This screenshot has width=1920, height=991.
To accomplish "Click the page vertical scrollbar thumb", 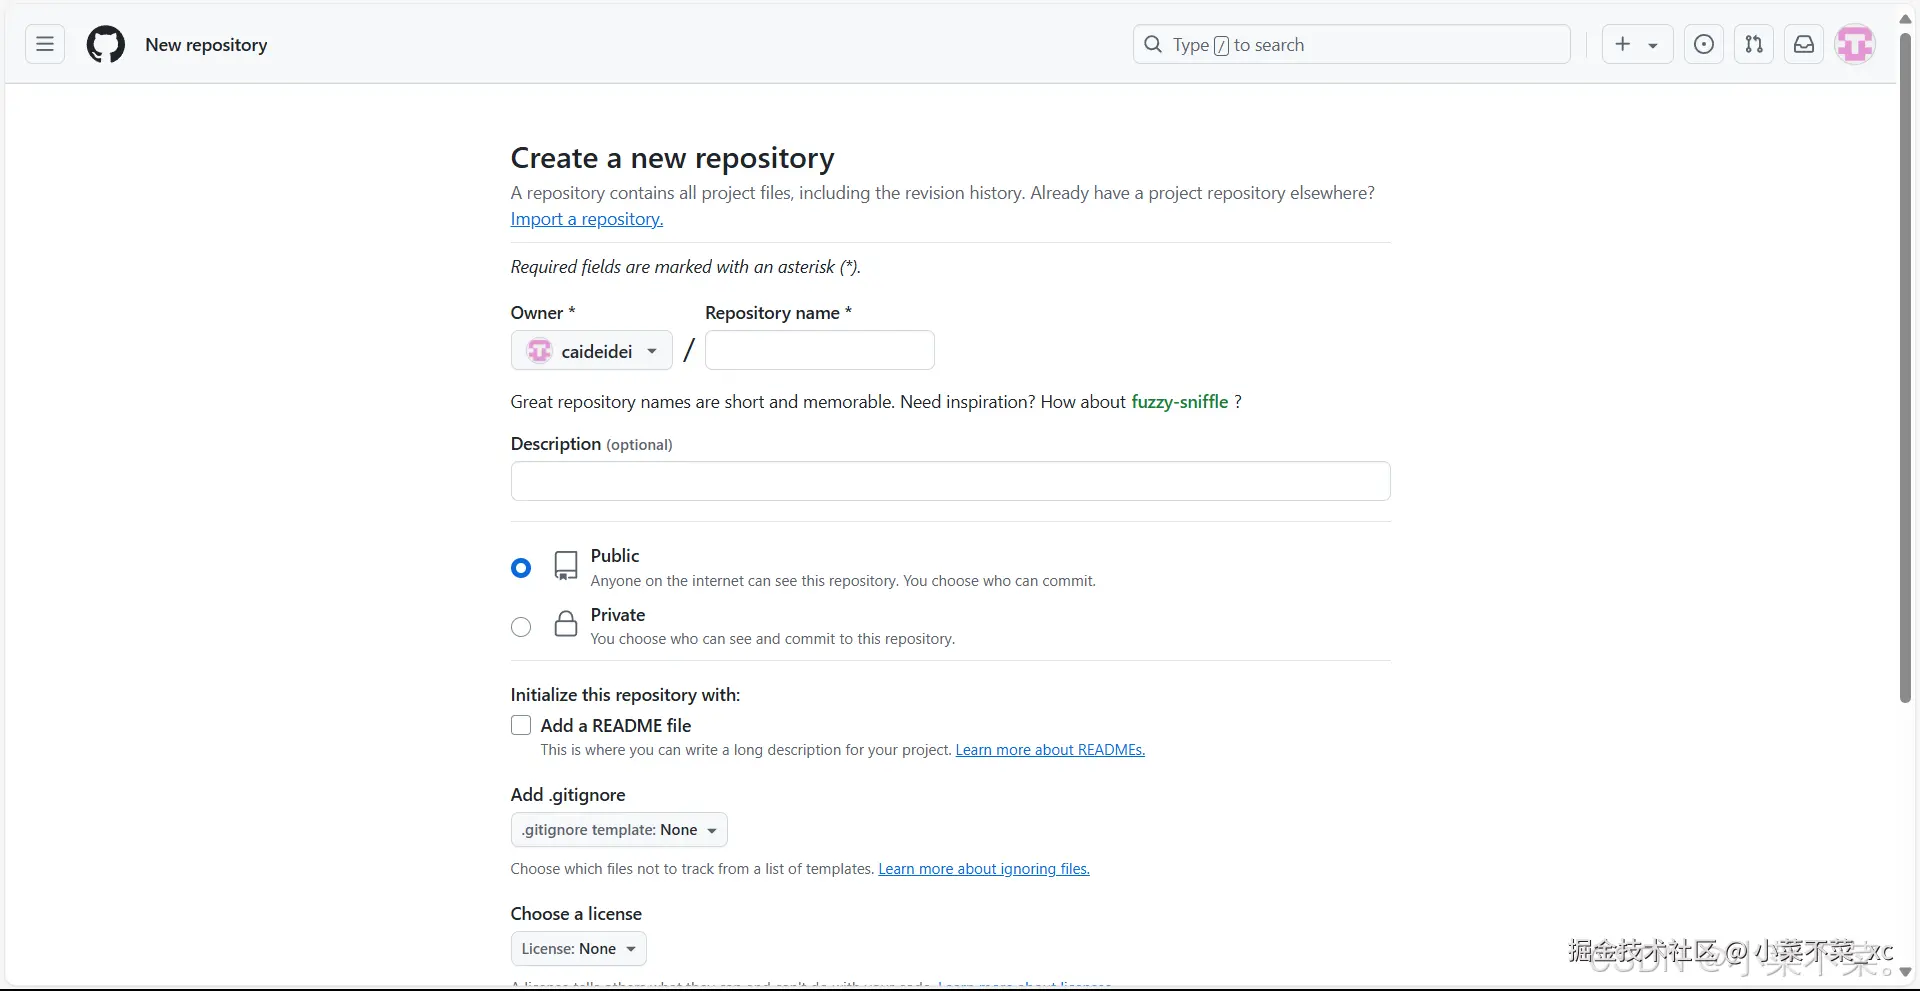I will pos(1905,368).
